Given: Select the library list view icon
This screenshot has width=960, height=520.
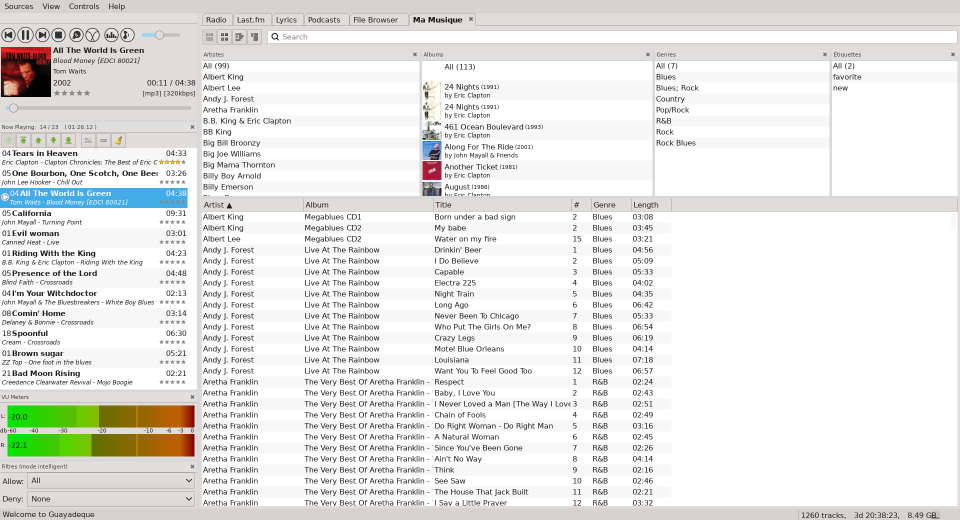Looking at the screenshot, I should click(209, 37).
